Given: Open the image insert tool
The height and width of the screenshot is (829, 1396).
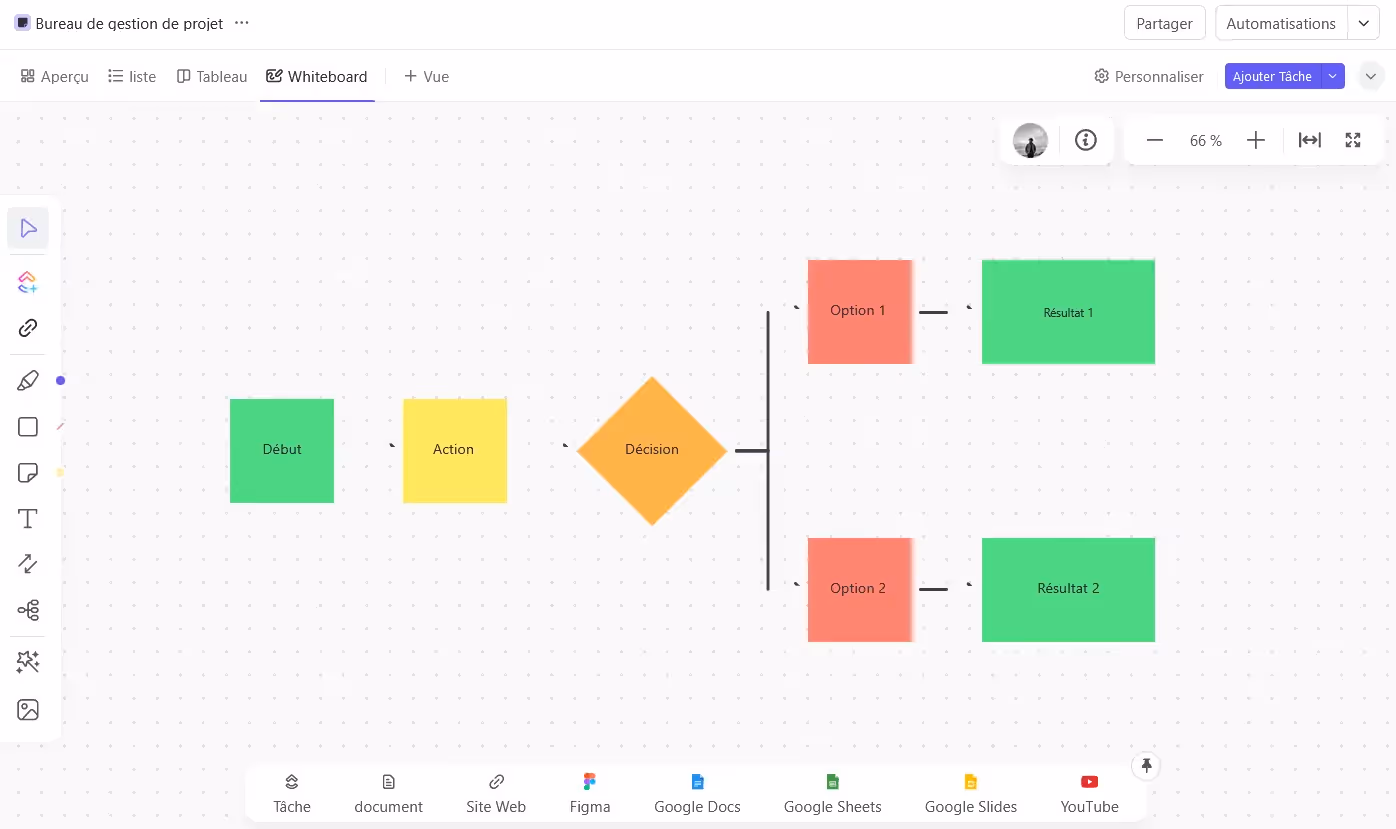Looking at the screenshot, I should click(x=28, y=709).
